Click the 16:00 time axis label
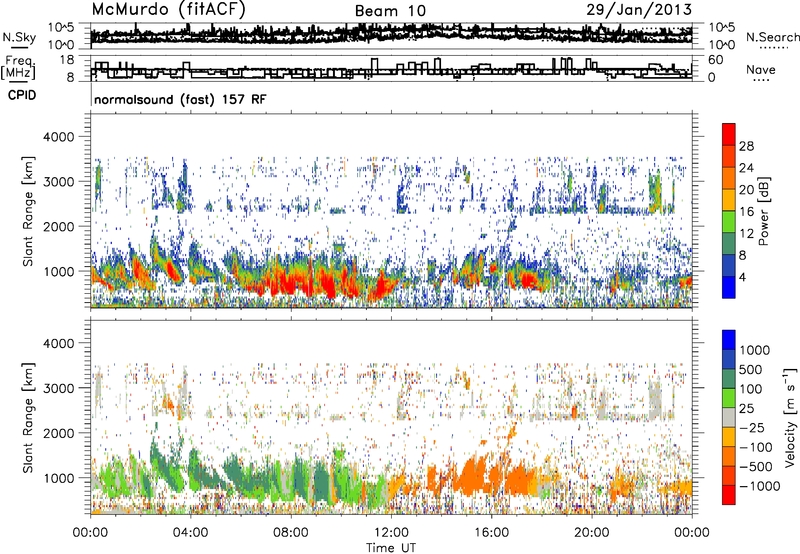 [x=491, y=533]
